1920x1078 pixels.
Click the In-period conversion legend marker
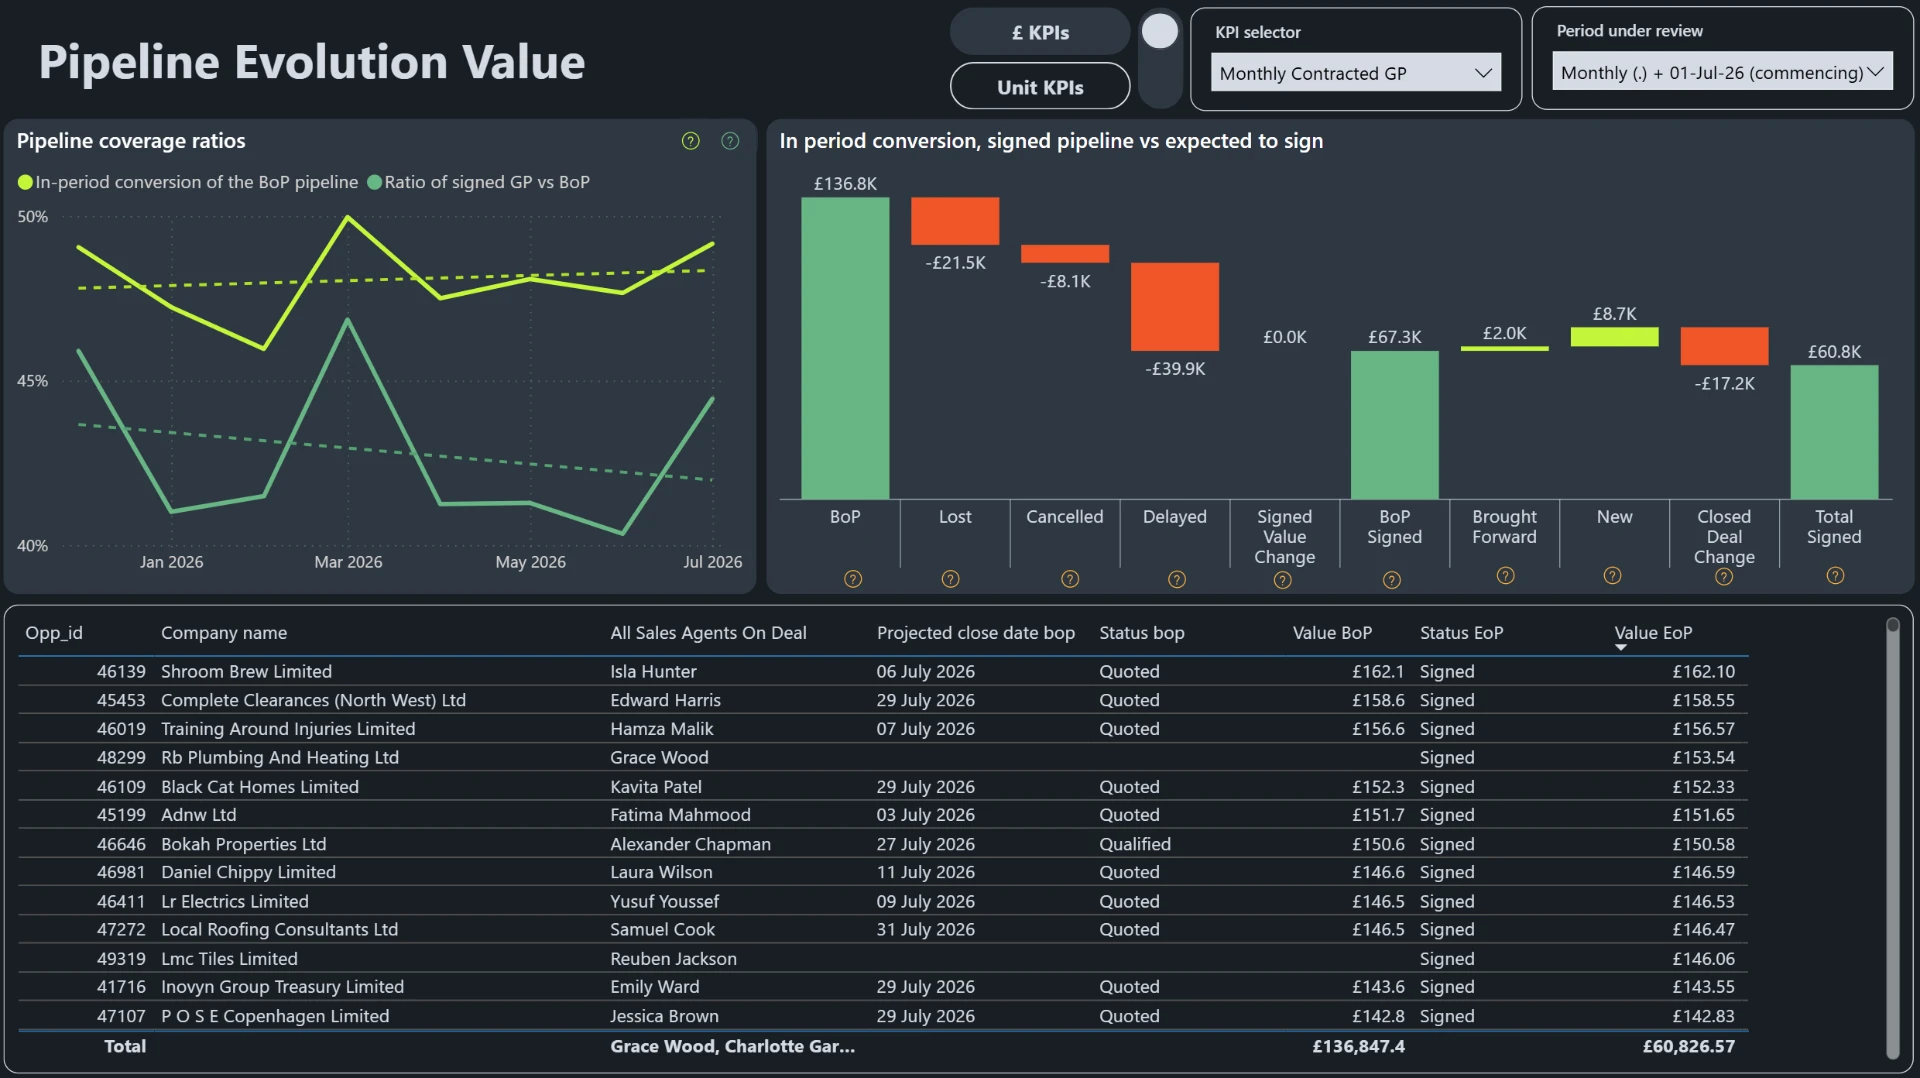[x=25, y=182]
